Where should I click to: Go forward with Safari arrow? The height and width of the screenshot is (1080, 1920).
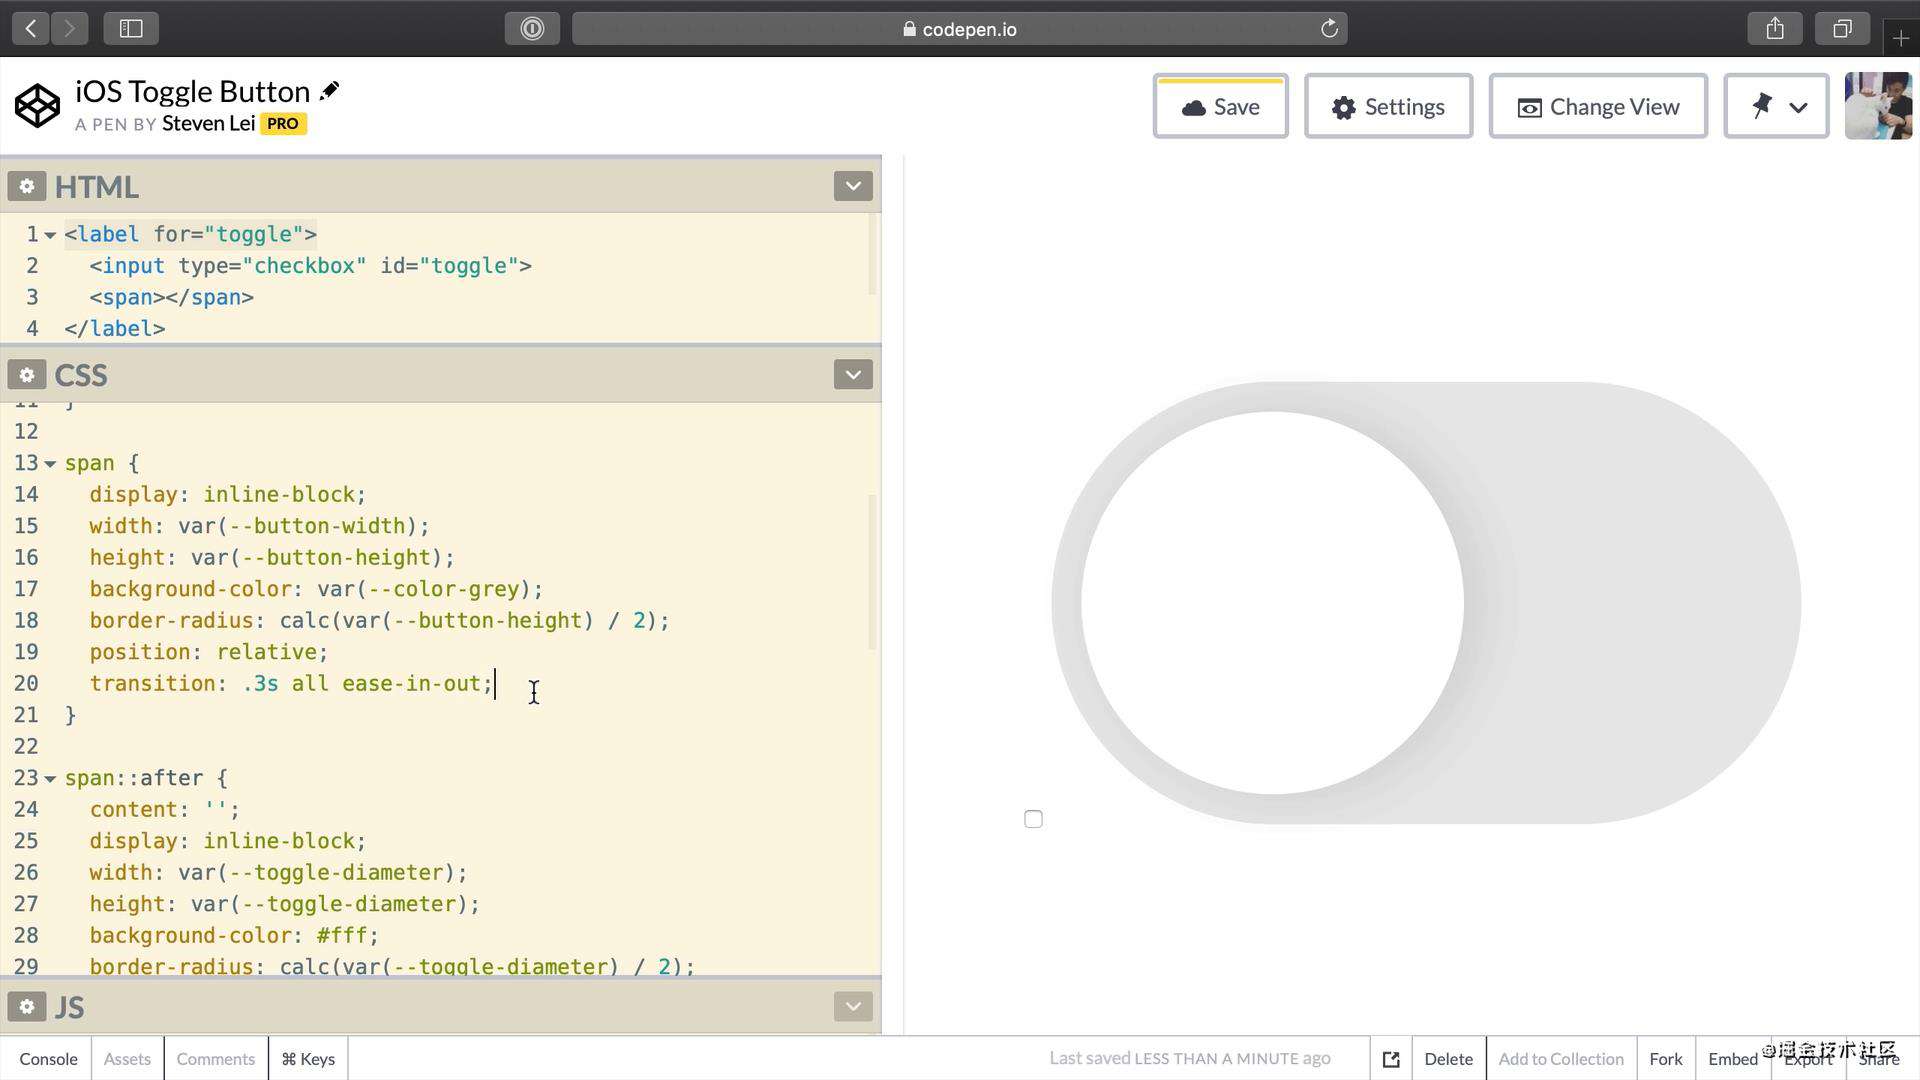[x=69, y=29]
